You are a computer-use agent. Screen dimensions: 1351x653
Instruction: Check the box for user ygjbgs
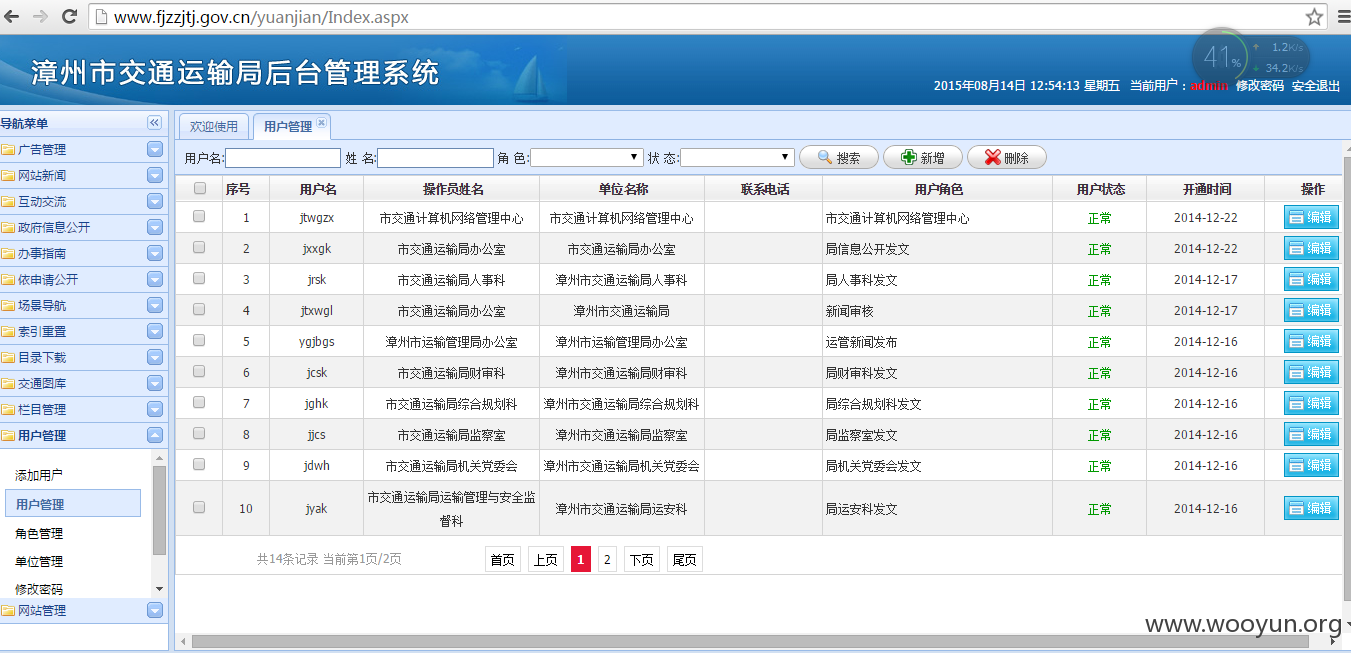tap(199, 340)
